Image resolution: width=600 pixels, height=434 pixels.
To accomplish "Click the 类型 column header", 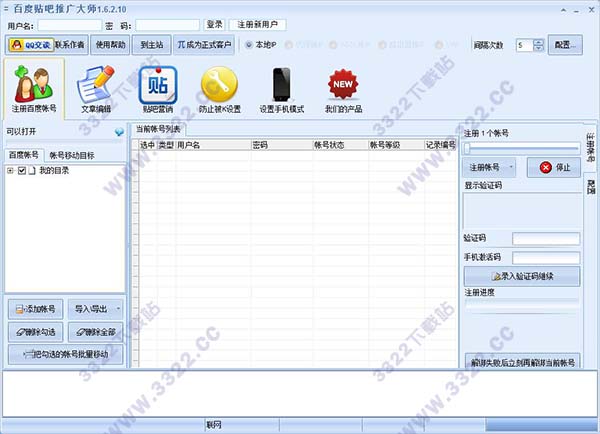I will [x=166, y=145].
